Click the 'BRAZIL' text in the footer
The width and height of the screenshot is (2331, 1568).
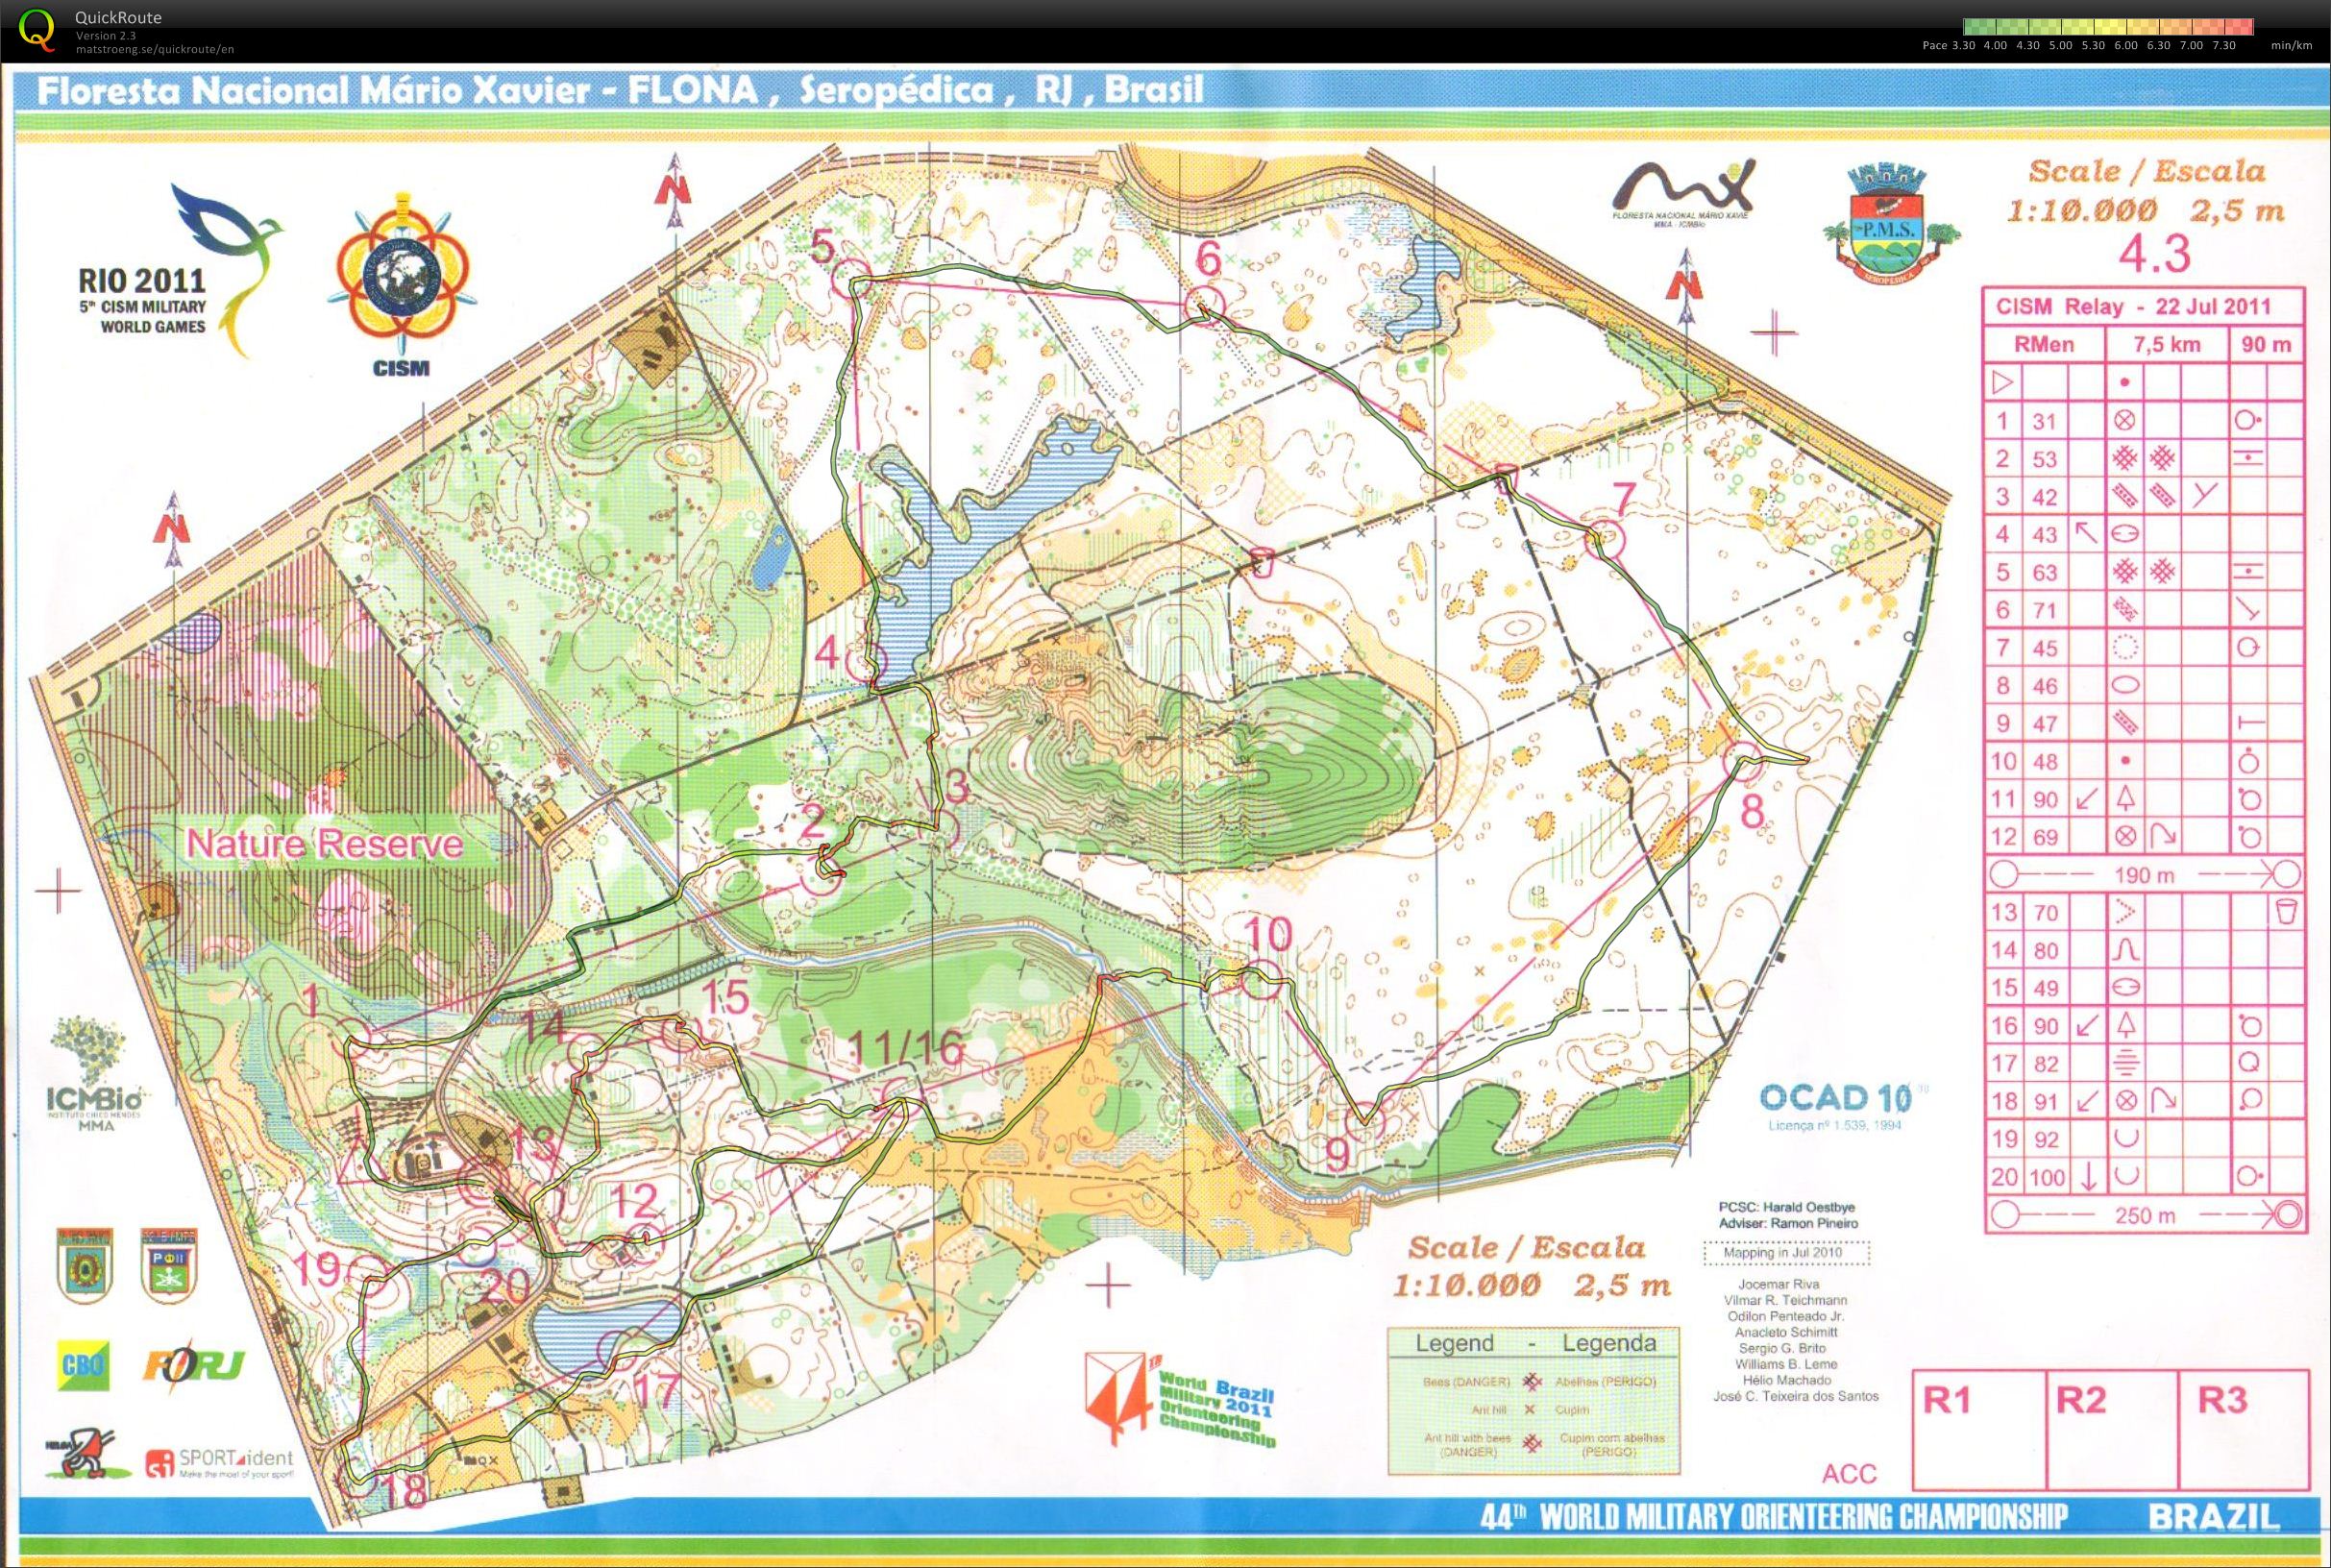pyautogui.click(x=2215, y=1517)
